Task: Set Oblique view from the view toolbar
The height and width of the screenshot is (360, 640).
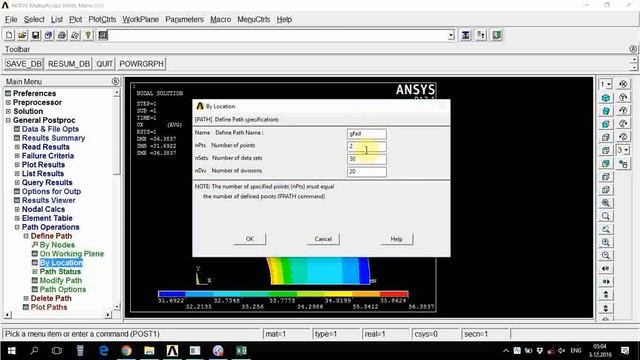Action: [606, 111]
